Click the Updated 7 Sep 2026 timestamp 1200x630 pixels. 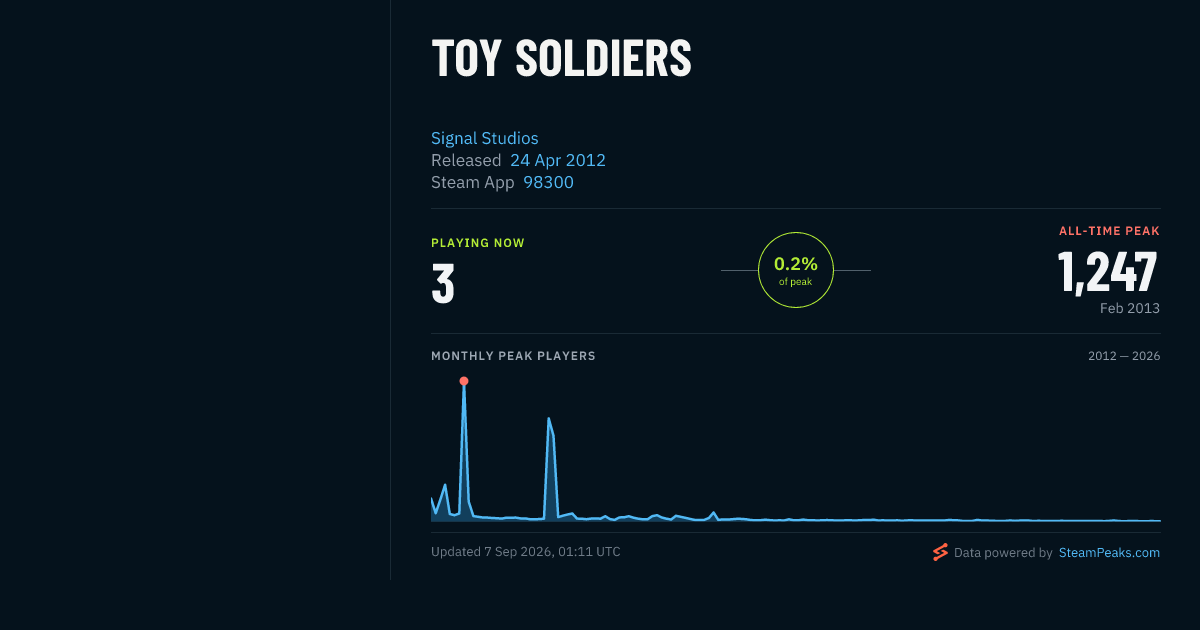[526, 552]
